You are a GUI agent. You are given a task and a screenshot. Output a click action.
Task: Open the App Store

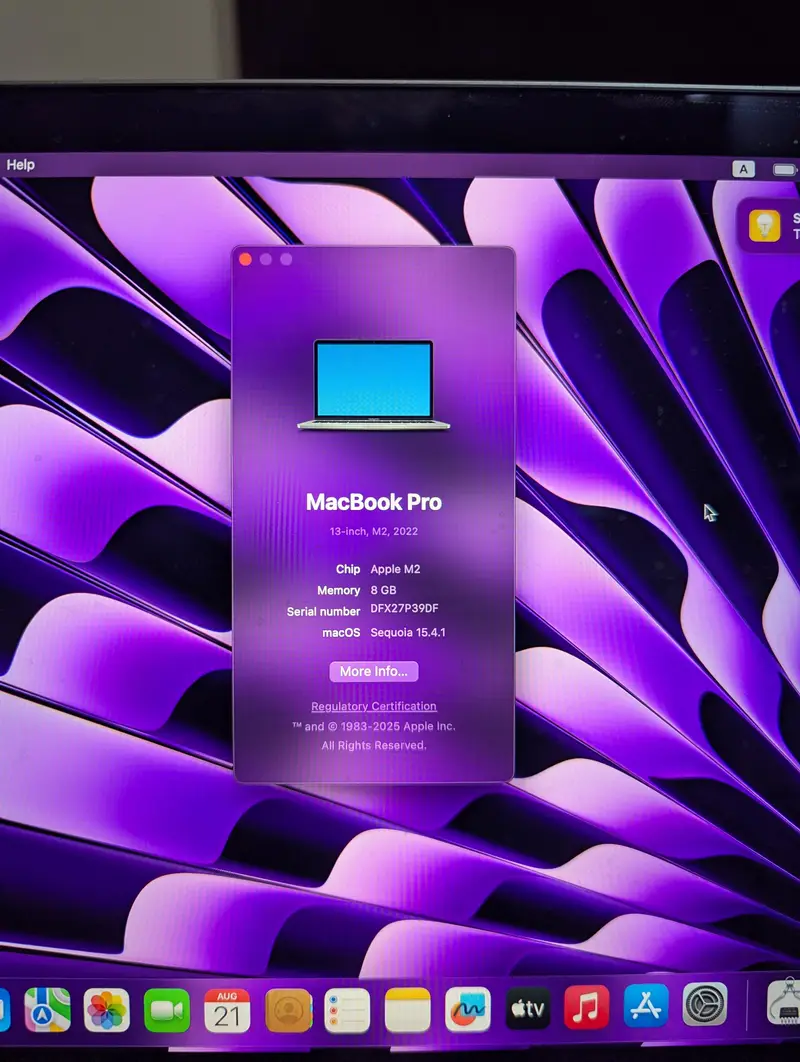[646, 1006]
